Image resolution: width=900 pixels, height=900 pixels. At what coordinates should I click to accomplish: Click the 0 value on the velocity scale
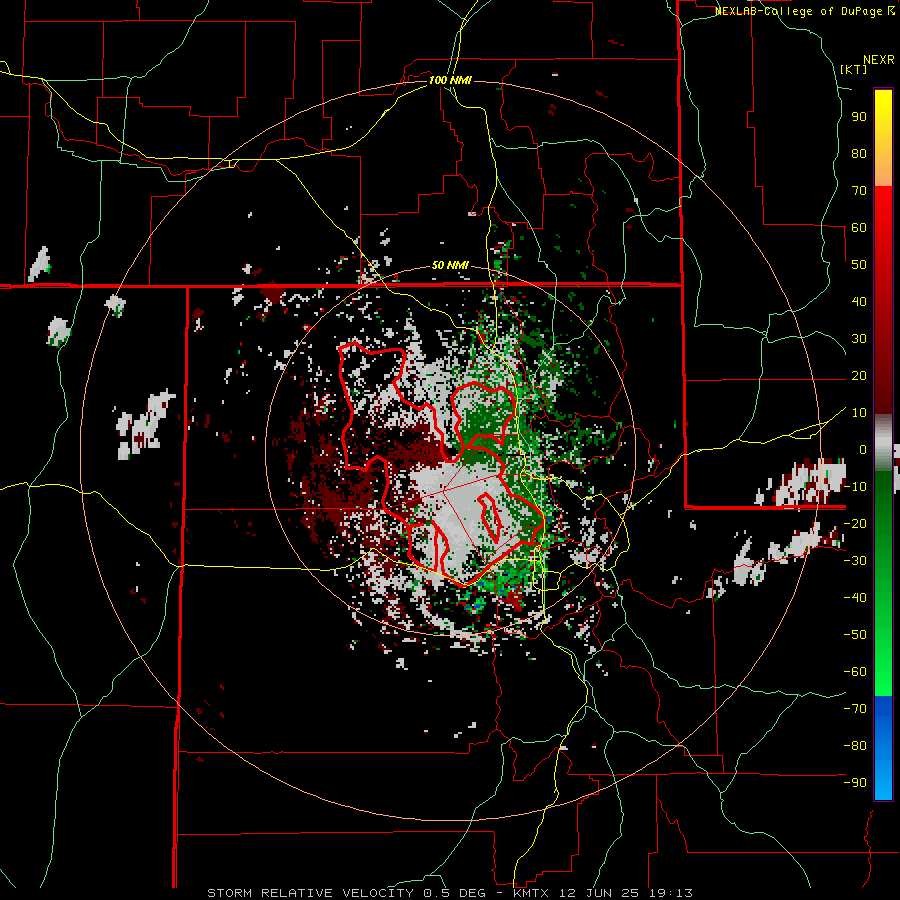(x=863, y=450)
